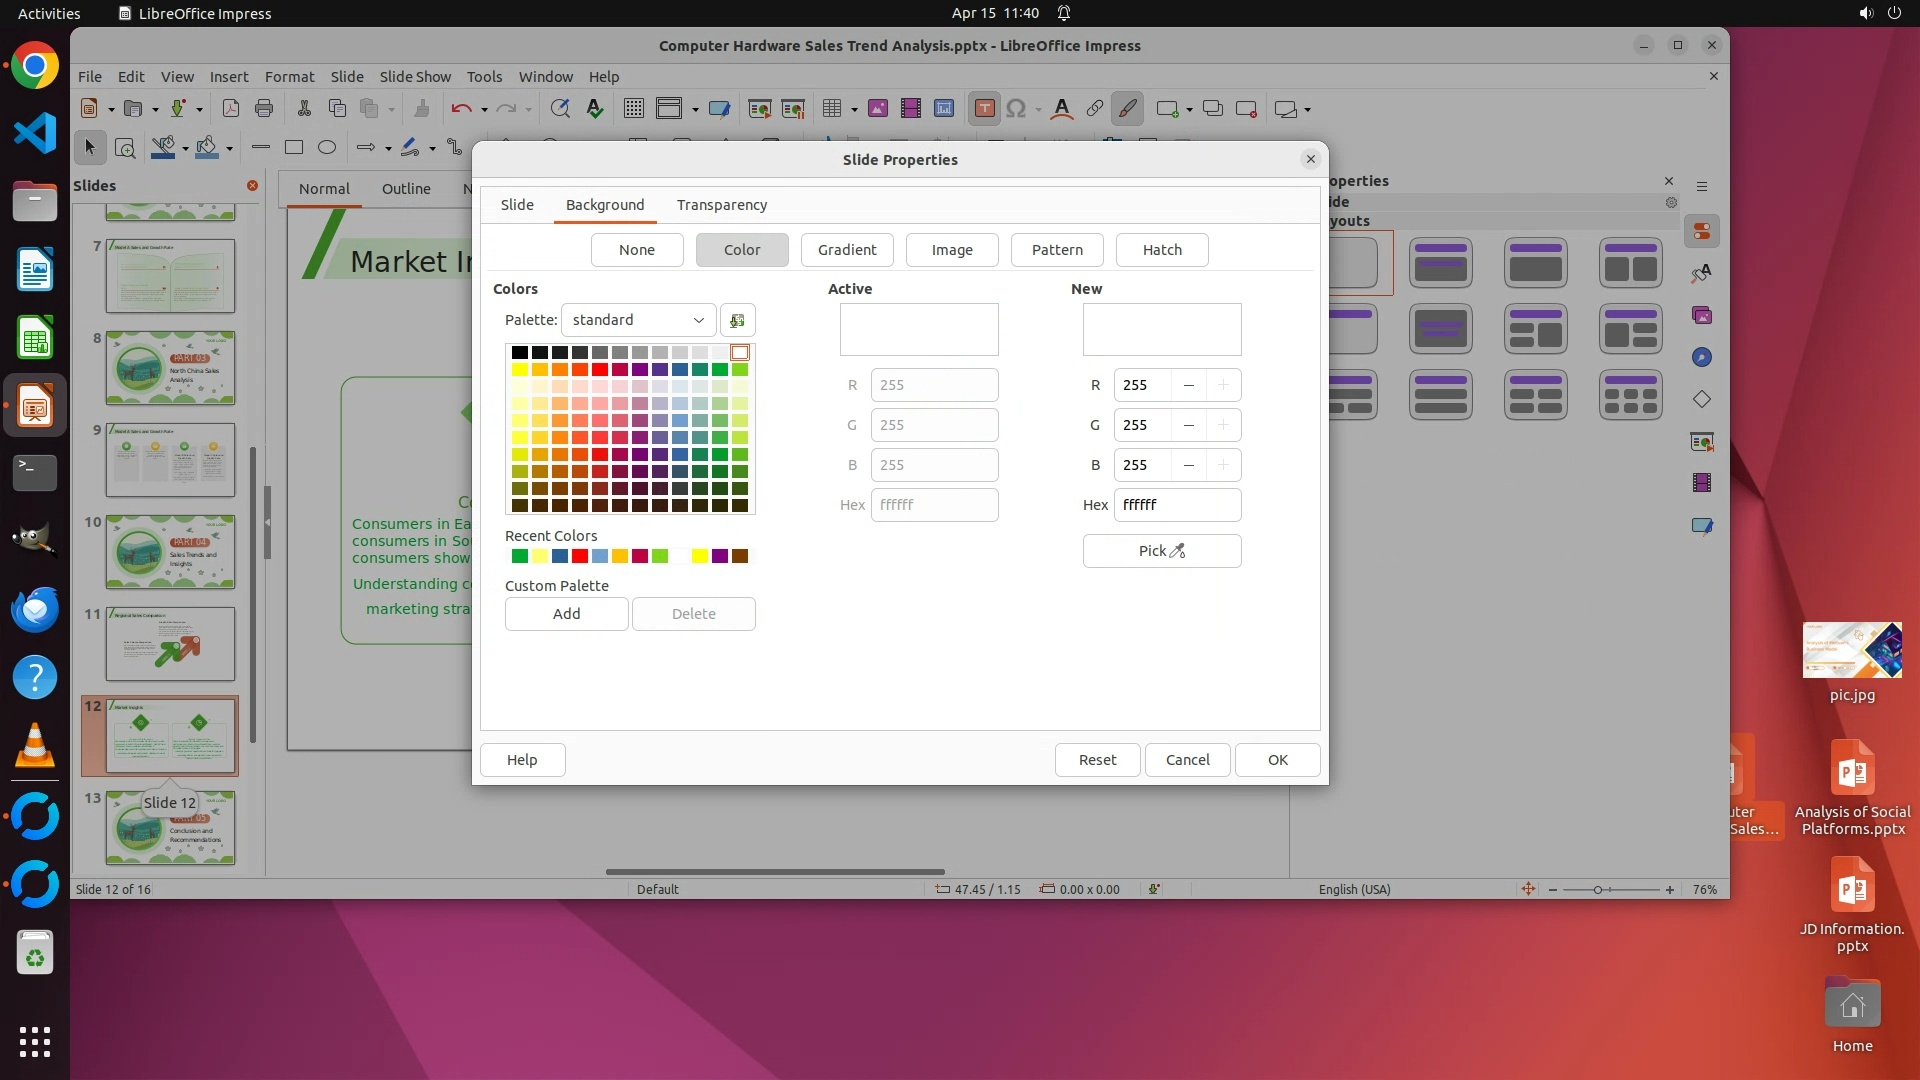Click the Add custom palette button
The image size is (1920, 1080).
click(566, 614)
